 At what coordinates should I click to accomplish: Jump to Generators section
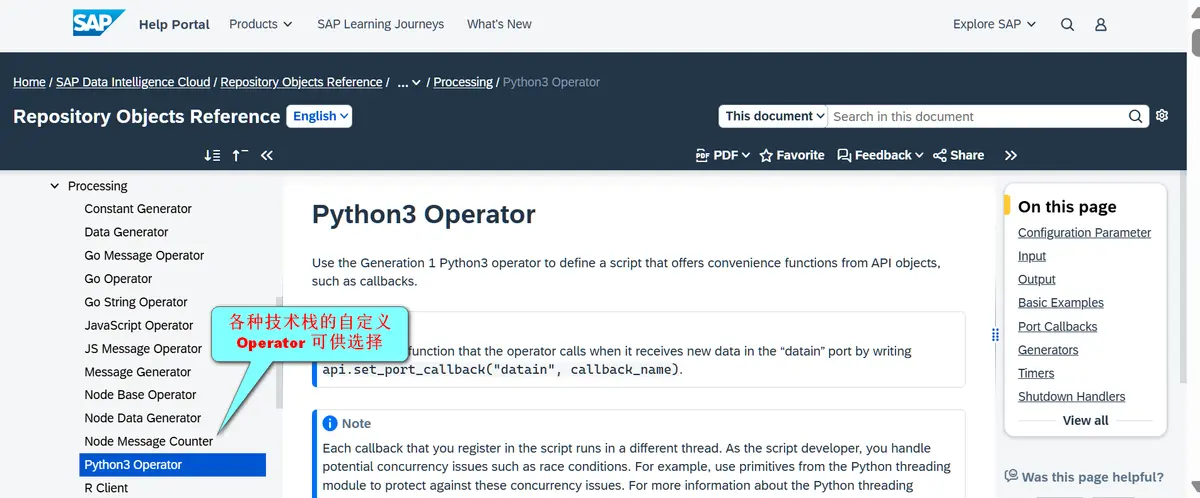(x=1048, y=350)
